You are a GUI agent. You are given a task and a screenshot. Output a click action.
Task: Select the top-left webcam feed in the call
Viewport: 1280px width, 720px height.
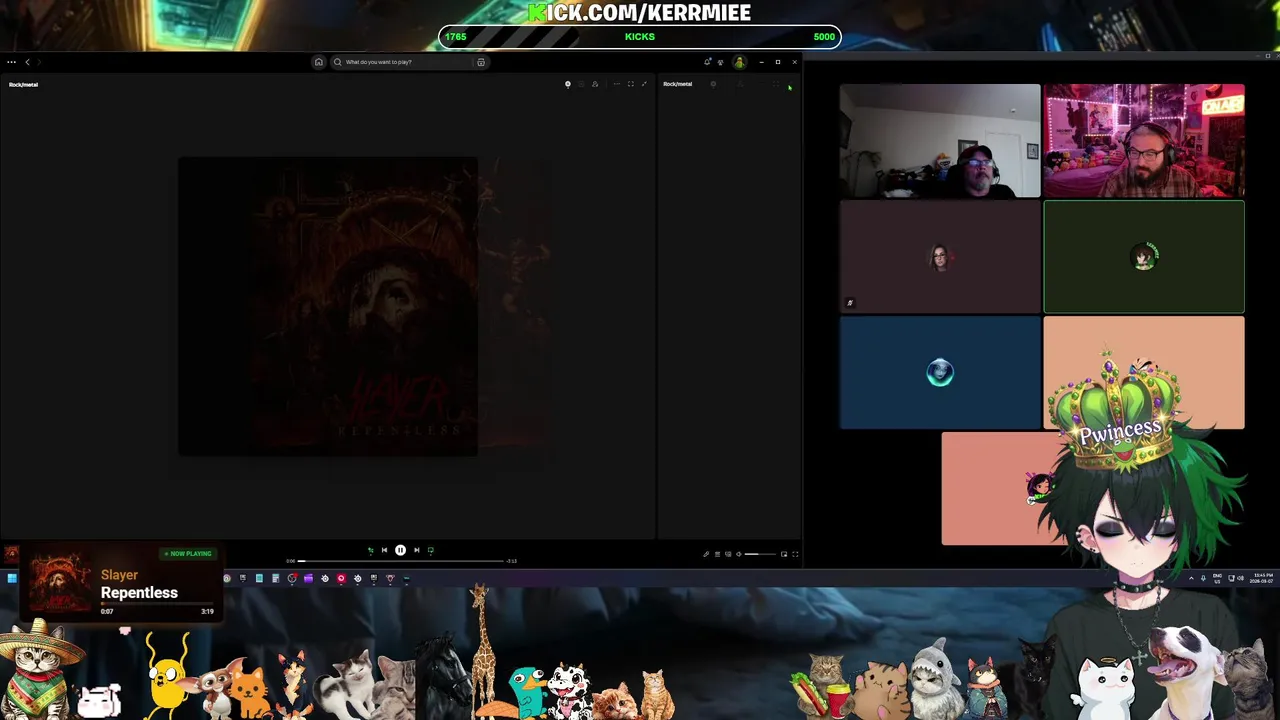pos(940,141)
